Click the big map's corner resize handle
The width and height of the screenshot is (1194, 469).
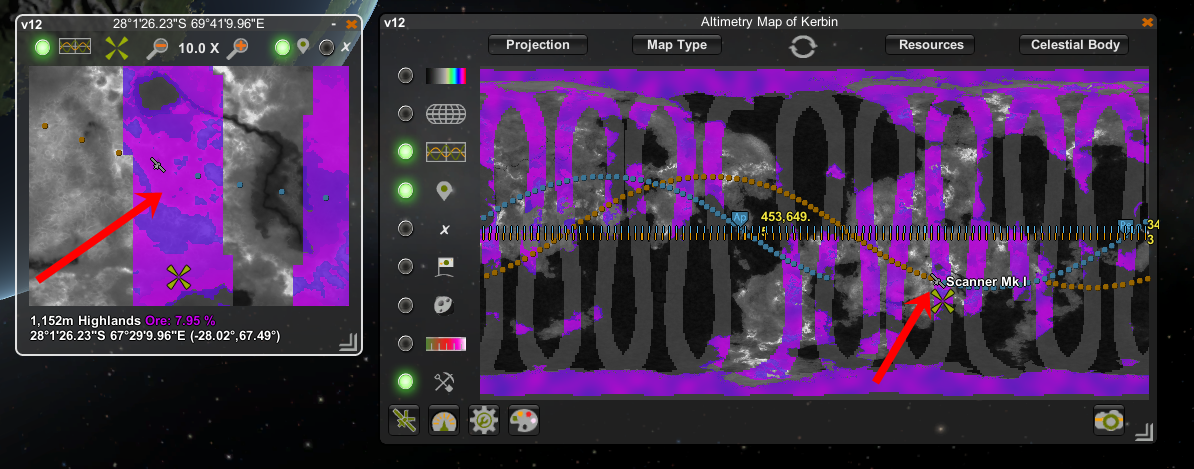pyautogui.click(x=1143, y=433)
